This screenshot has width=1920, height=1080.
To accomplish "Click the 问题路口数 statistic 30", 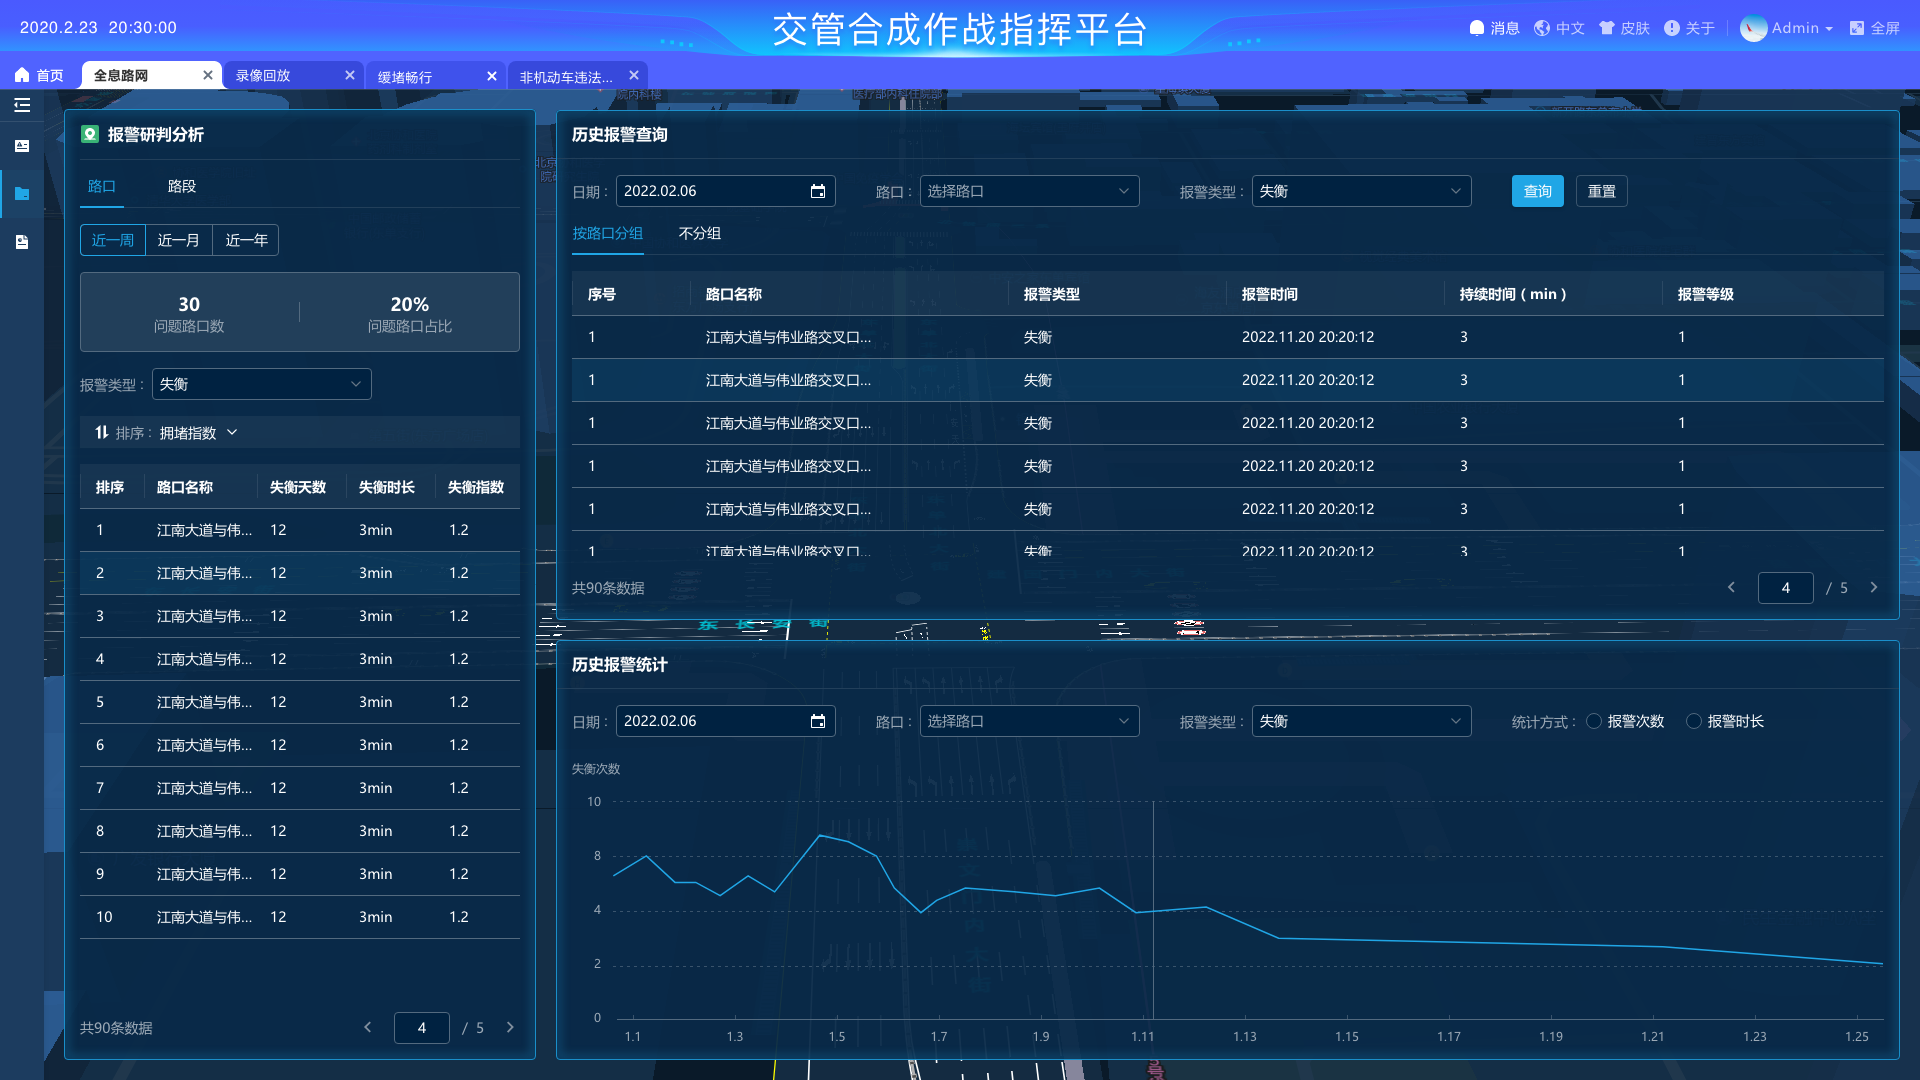I will pyautogui.click(x=189, y=313).
